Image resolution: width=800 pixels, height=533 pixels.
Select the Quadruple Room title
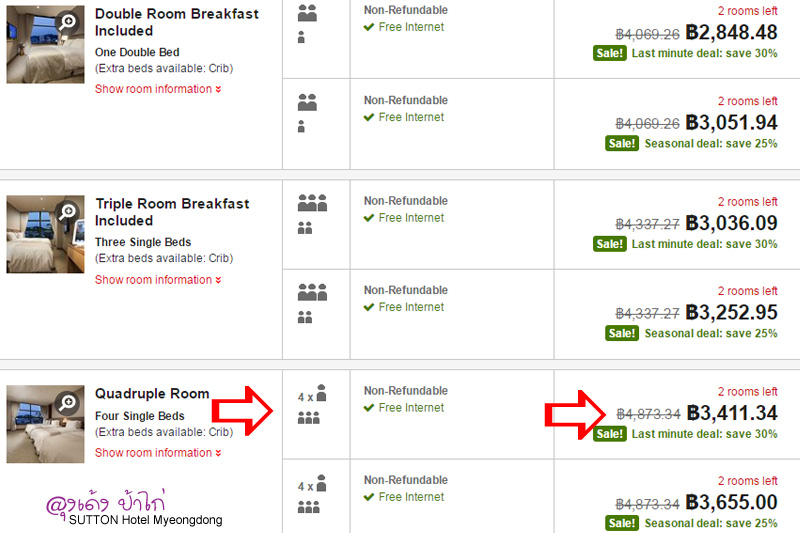(152, 394)
